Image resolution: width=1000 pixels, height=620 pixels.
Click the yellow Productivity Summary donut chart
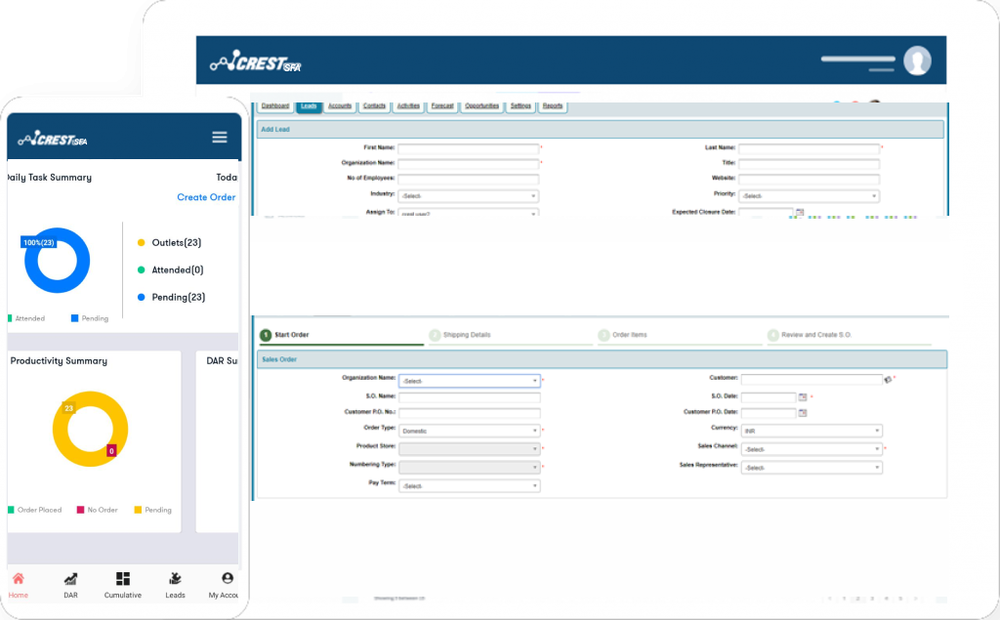click(x=90, y=429)
